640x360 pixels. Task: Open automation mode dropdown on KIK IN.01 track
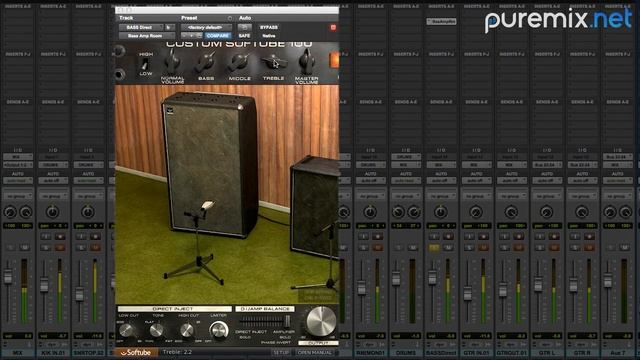53,180
